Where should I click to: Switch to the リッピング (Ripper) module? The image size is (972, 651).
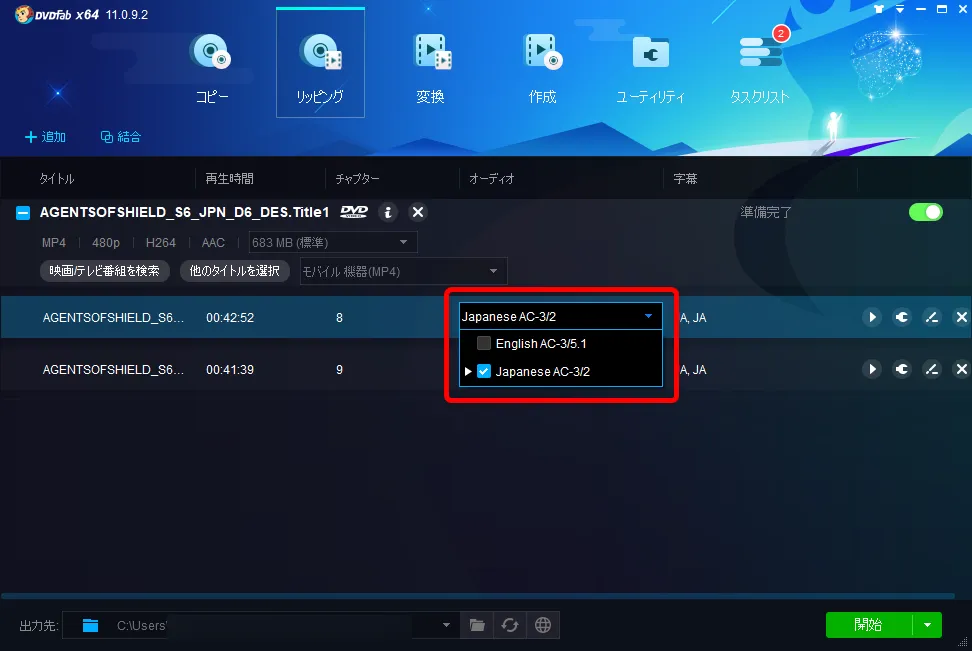[x=320, y=63]
